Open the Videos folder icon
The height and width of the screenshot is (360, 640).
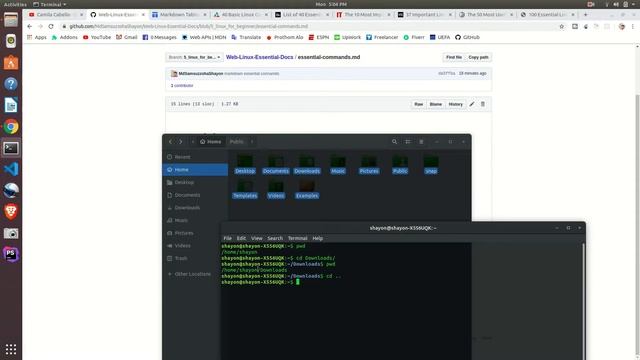(x=276, y=189)
